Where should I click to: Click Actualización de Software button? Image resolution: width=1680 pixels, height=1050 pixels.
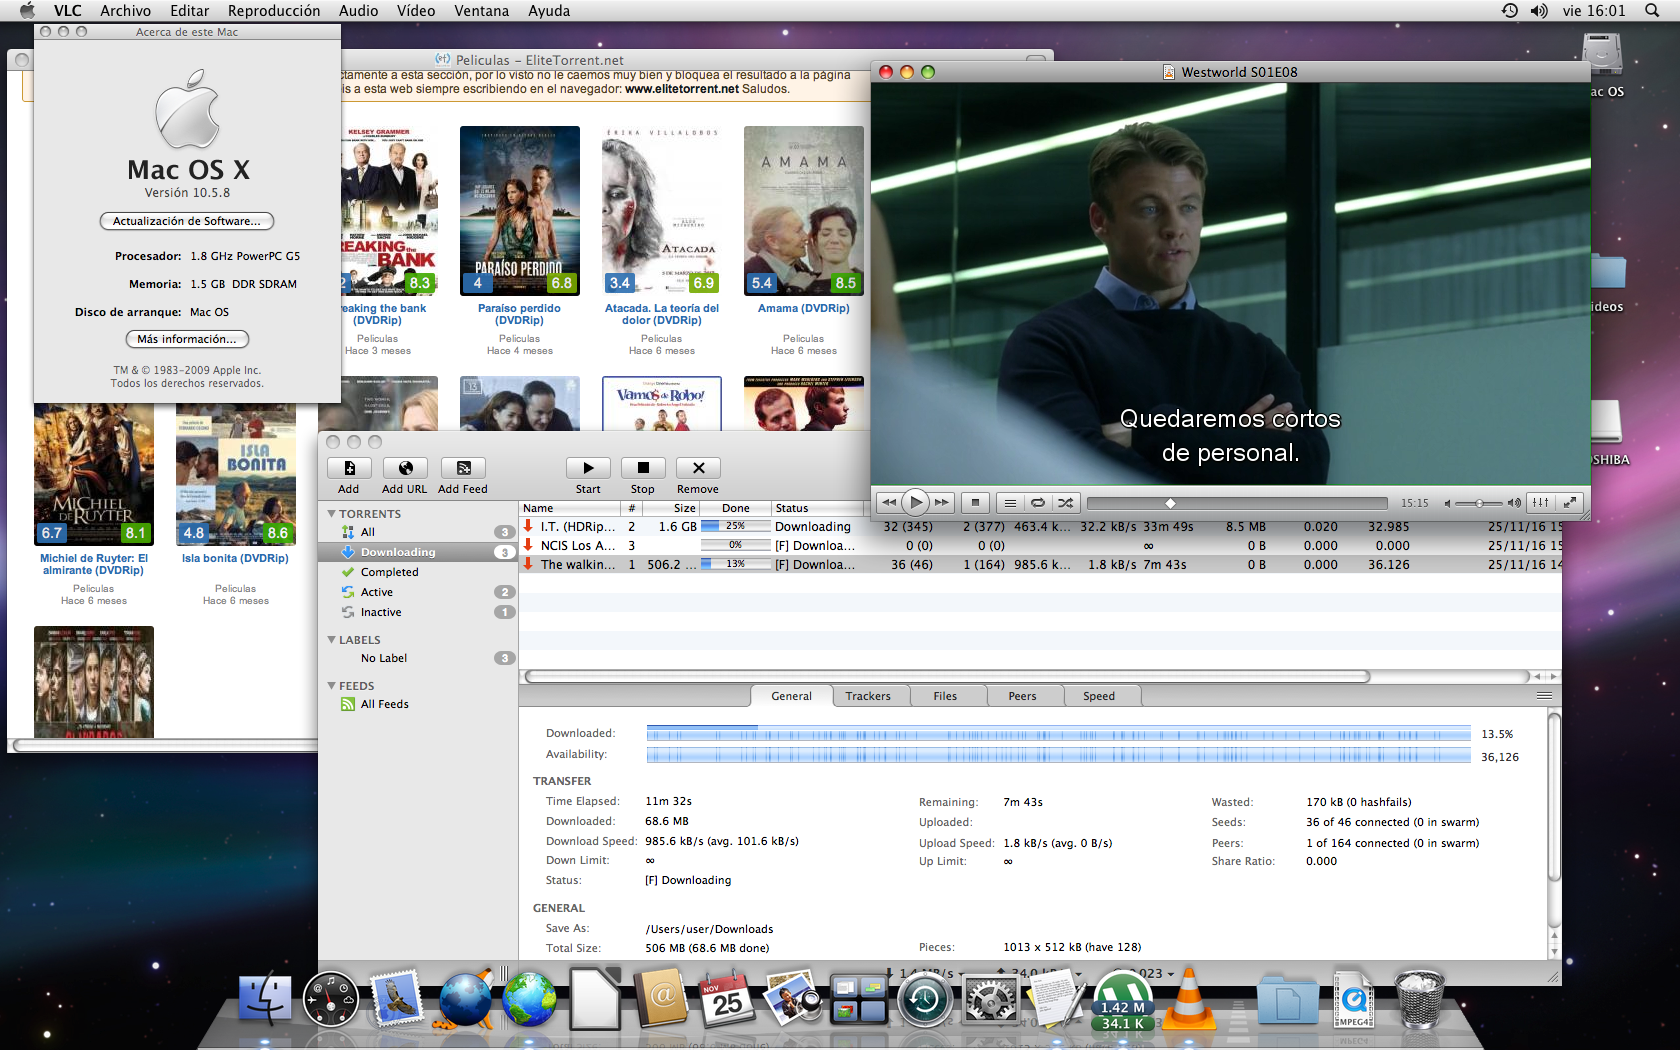click(x=187, y=221)
